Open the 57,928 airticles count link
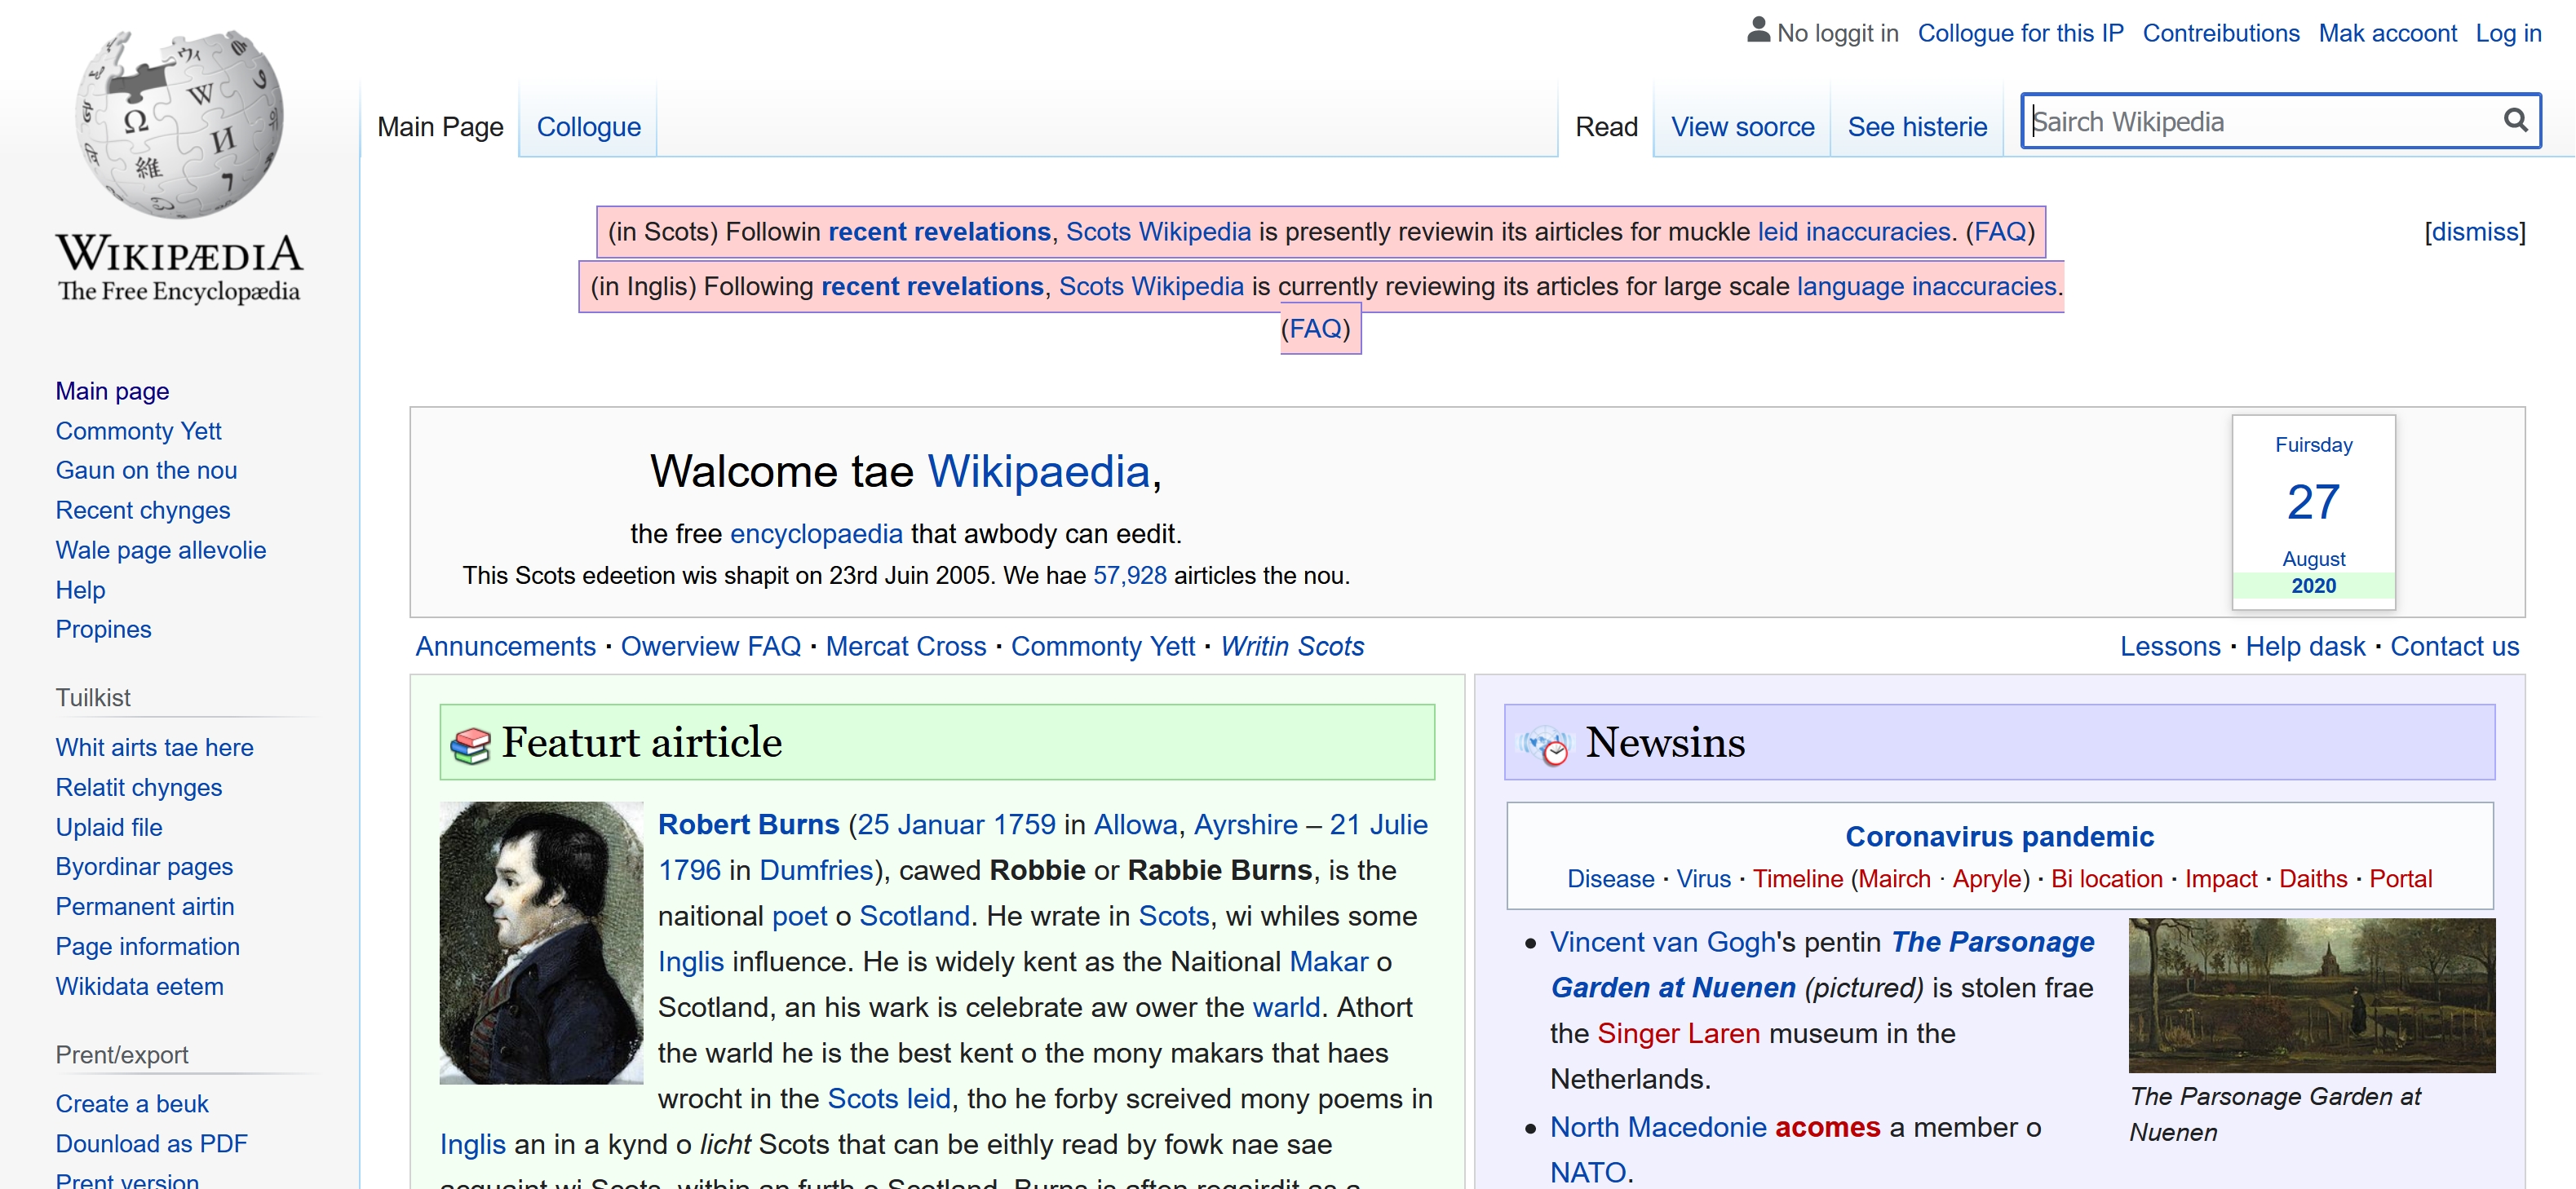The image size is (2576, 1189). click(x=1129, y=576)
